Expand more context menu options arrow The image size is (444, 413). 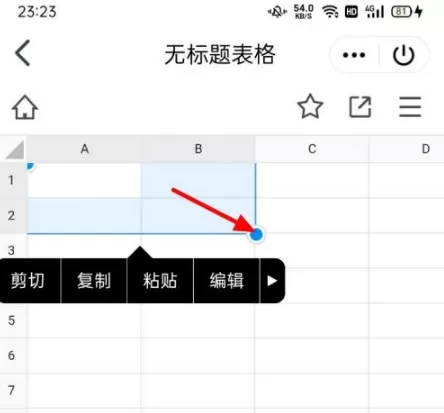[x=272, y=281]
